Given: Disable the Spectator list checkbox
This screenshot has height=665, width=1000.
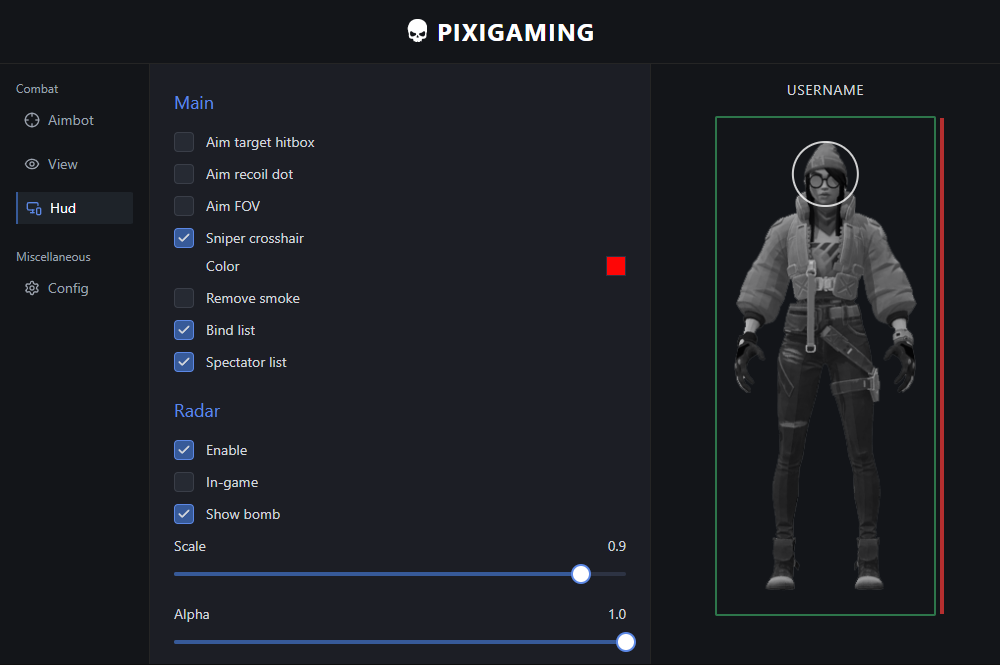Looking at the screenshot, I should [184, 362].
